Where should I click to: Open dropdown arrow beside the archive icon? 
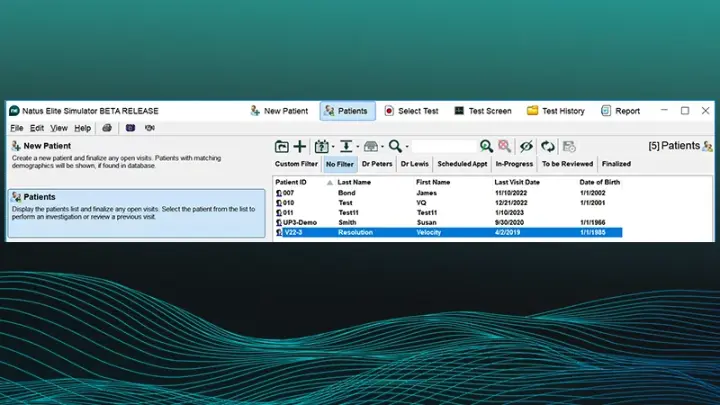pyautogui.click(x=382, y=147)
